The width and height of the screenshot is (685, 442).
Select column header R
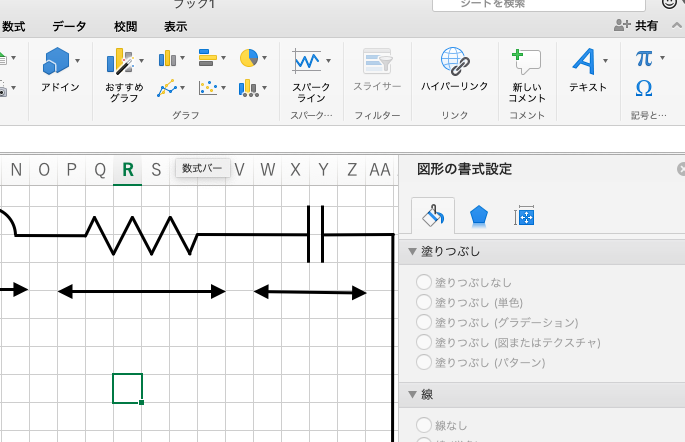coord(128,169)
